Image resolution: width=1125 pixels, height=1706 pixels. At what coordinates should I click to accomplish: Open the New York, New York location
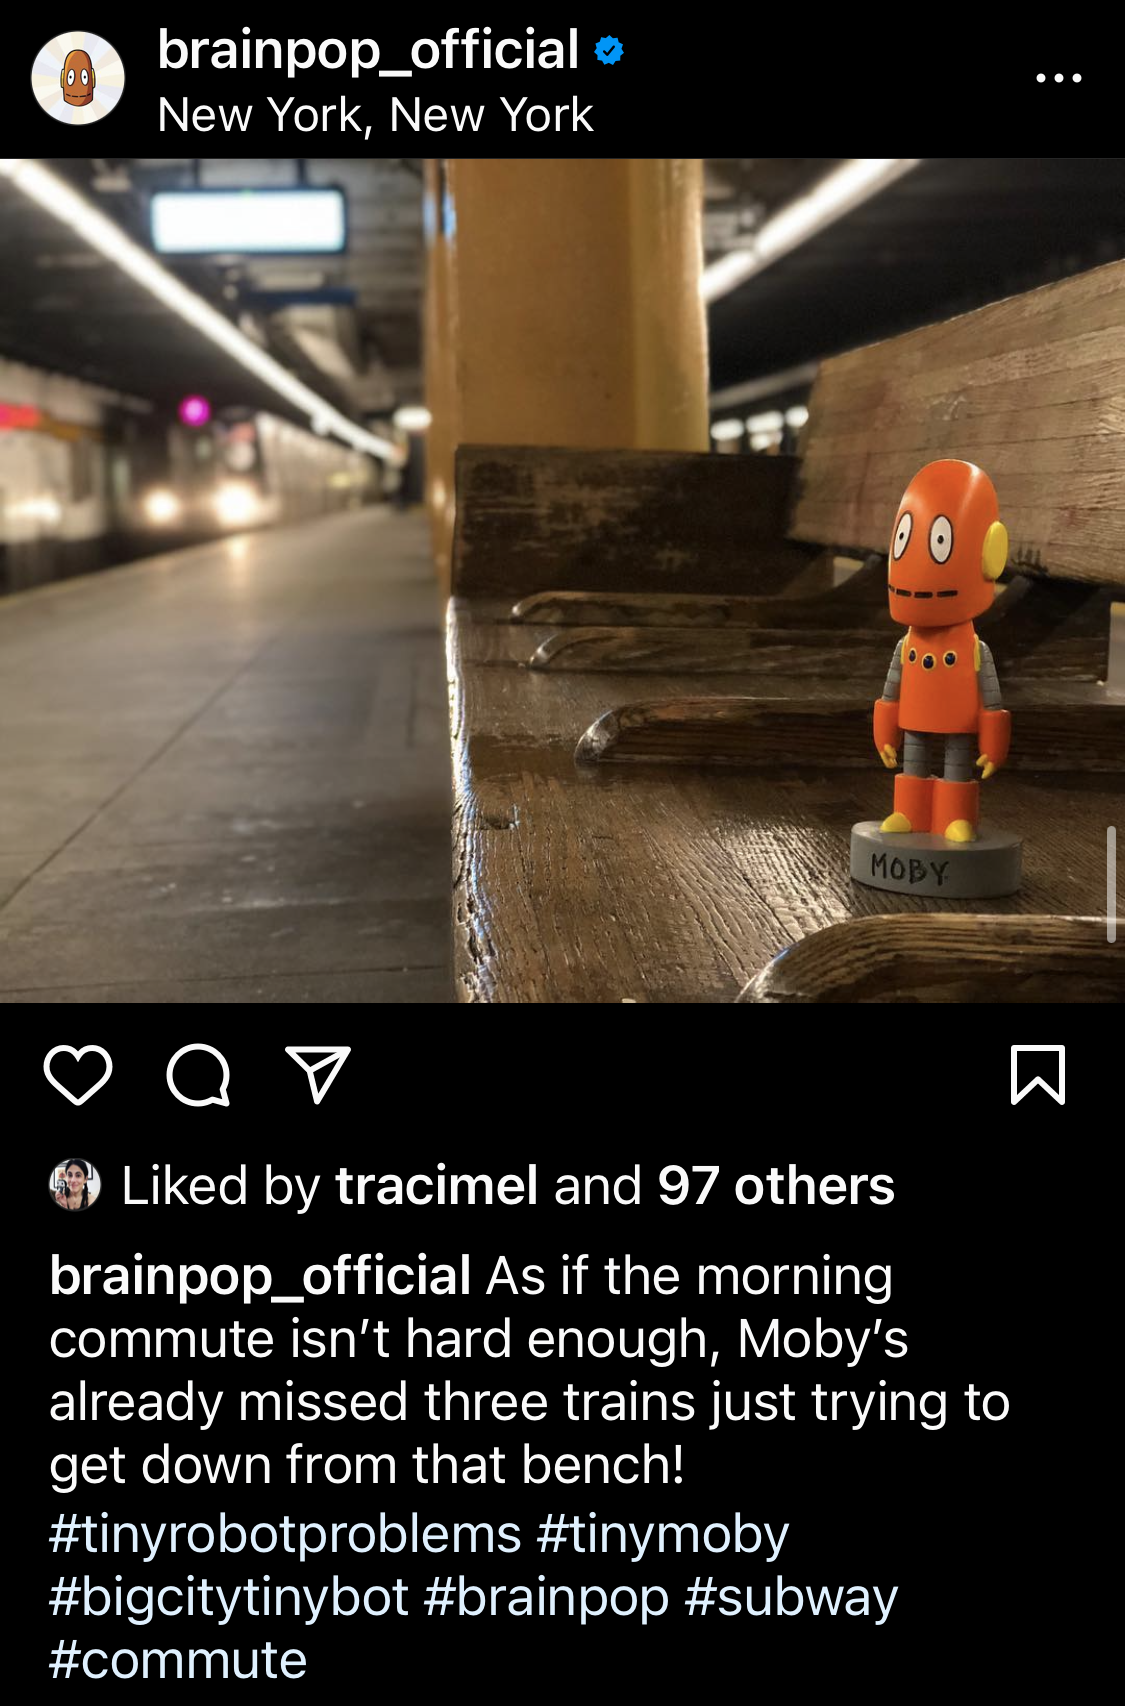[x=375, y=115]
